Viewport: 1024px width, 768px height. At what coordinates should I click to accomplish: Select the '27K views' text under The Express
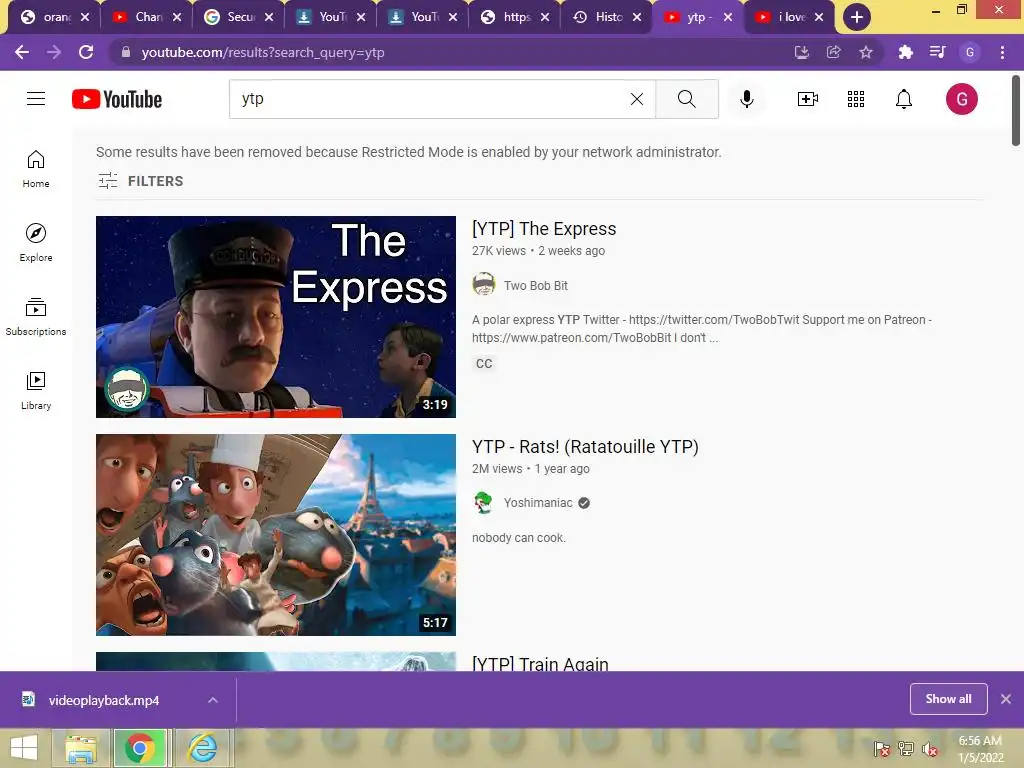tap(499, 251)
